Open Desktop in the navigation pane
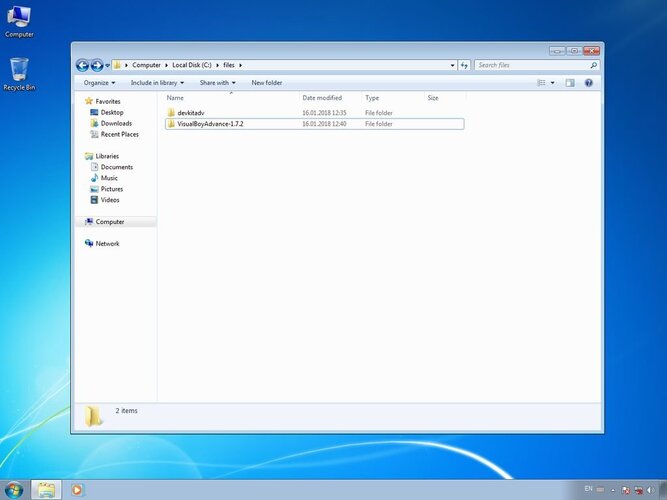The width and height of the screenshot is (667, 500). point(112,112)
